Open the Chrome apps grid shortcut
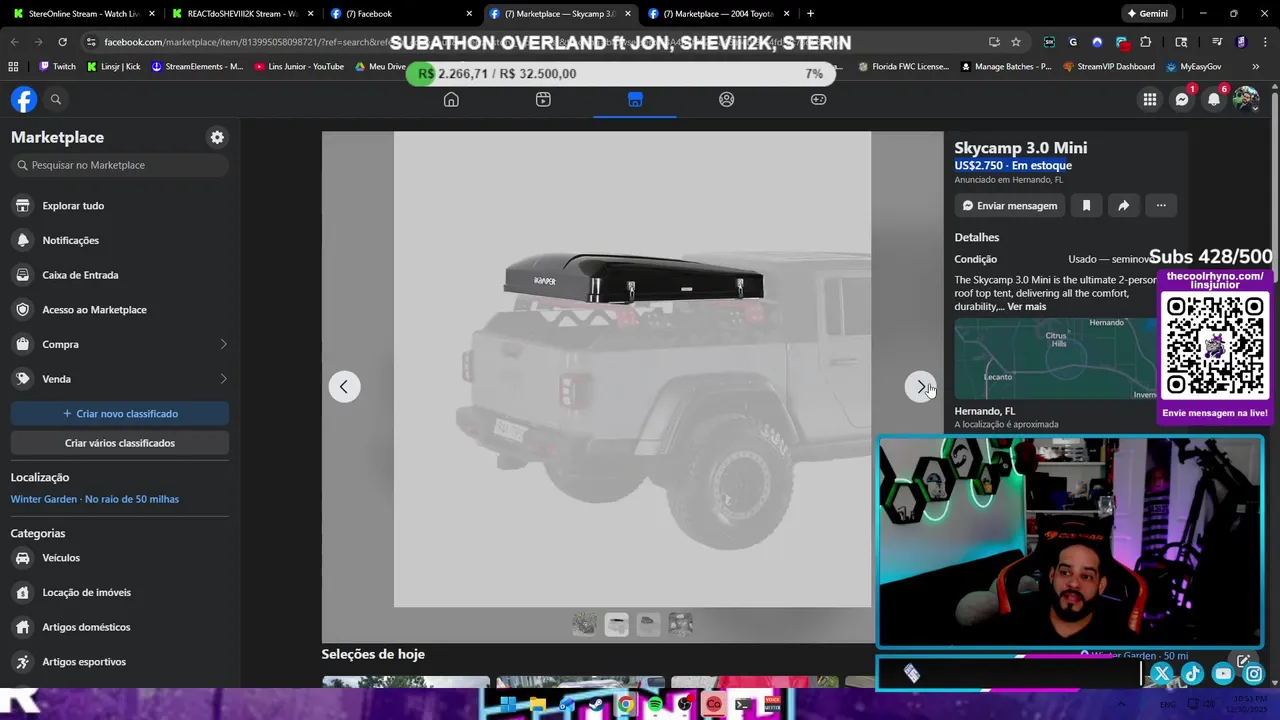This screenshot has width=1280, height=720. click(x=13, y=66)
